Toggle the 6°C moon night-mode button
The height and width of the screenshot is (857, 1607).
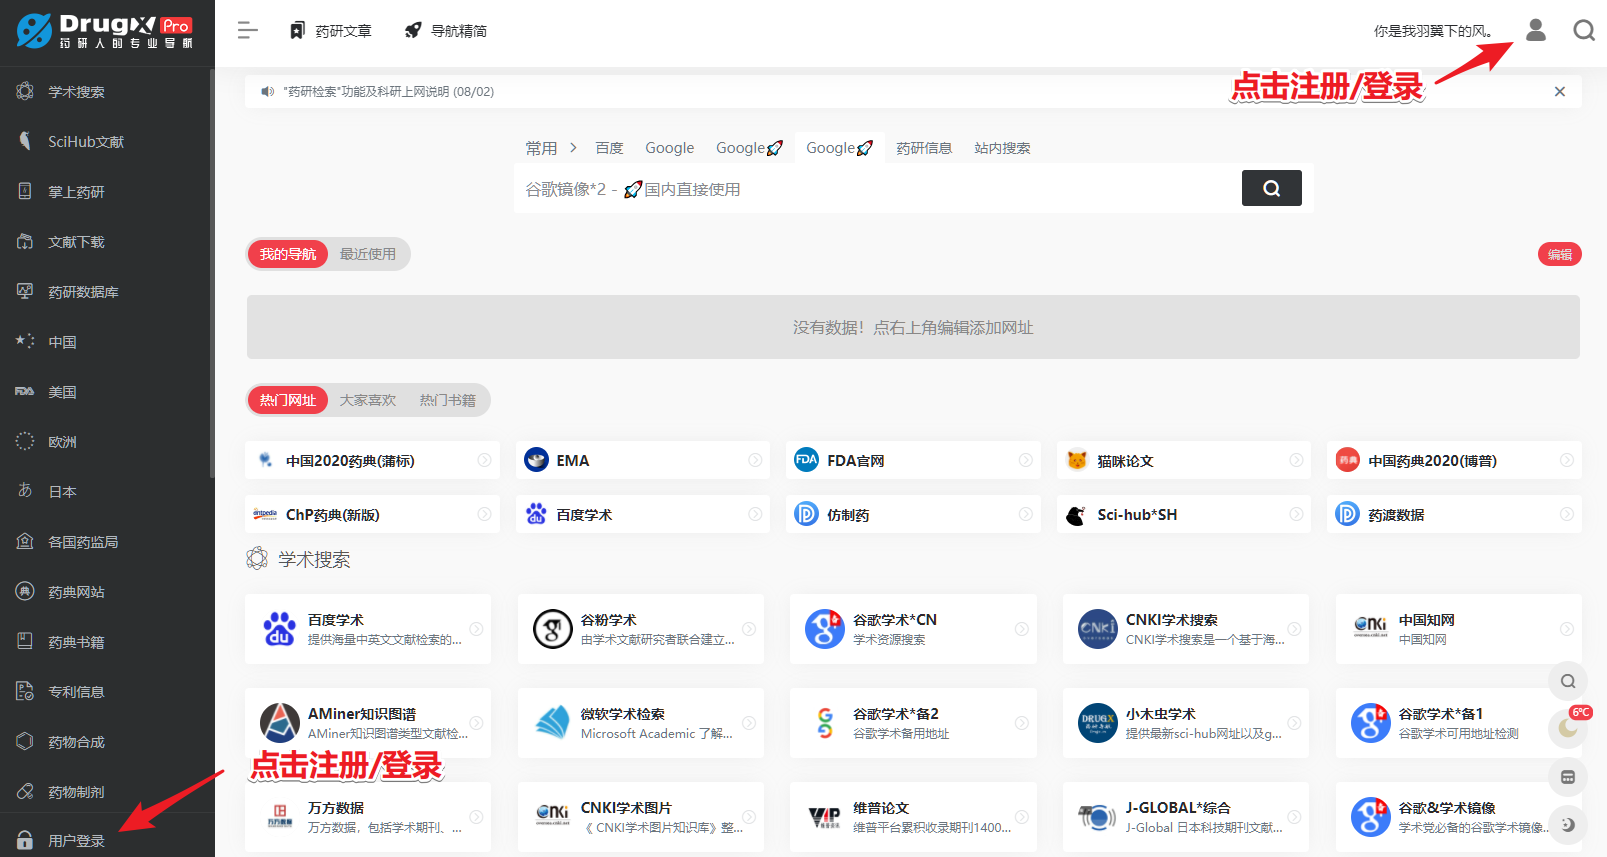click(x=1568, y=727)
